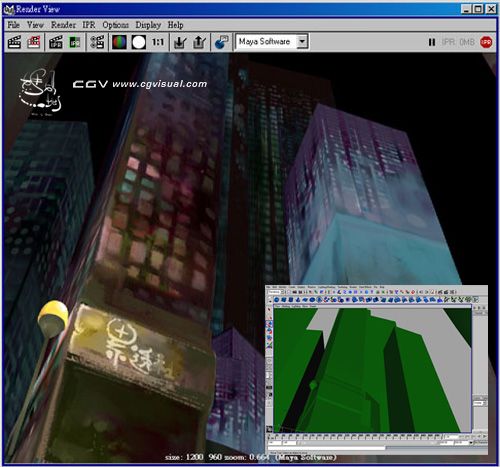
Task: Open the Options menu
Action: pyautogui.click(x=115, y=25)
